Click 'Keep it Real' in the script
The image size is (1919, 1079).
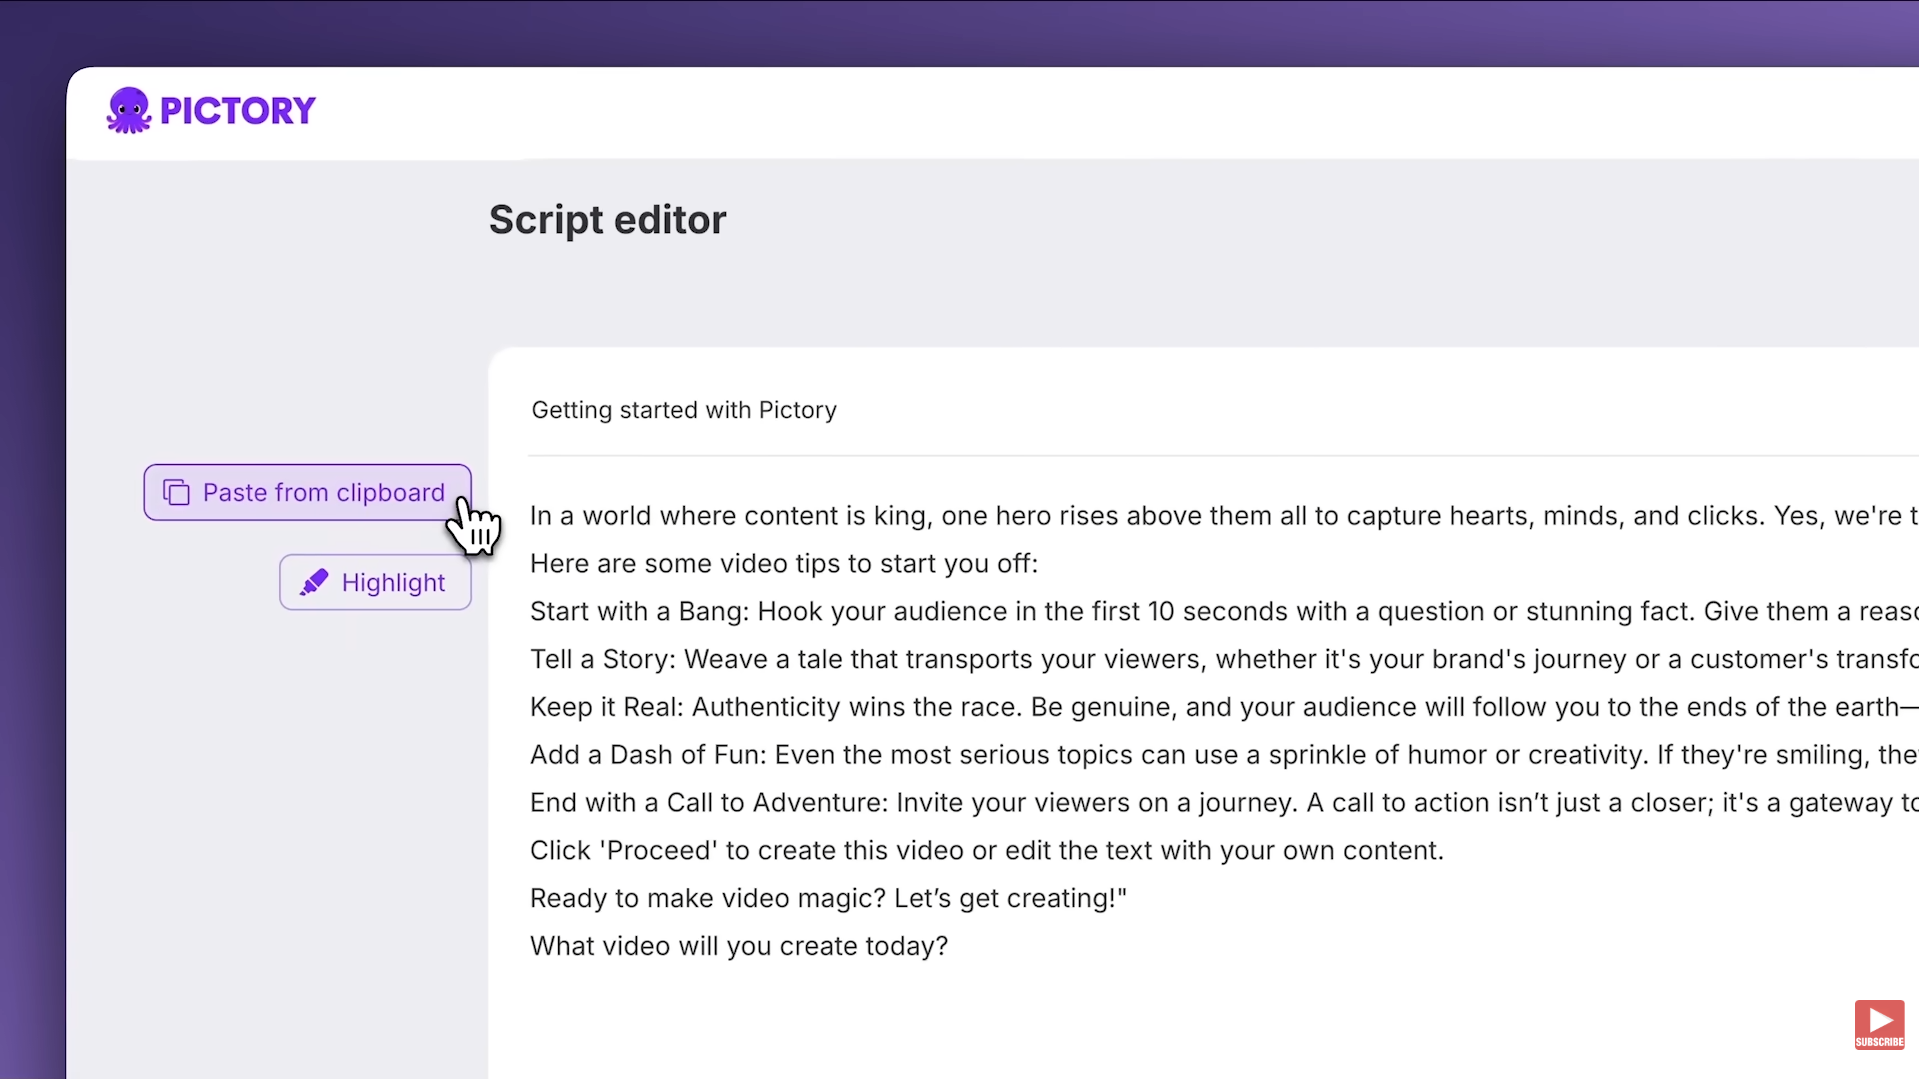pos(607,707)
